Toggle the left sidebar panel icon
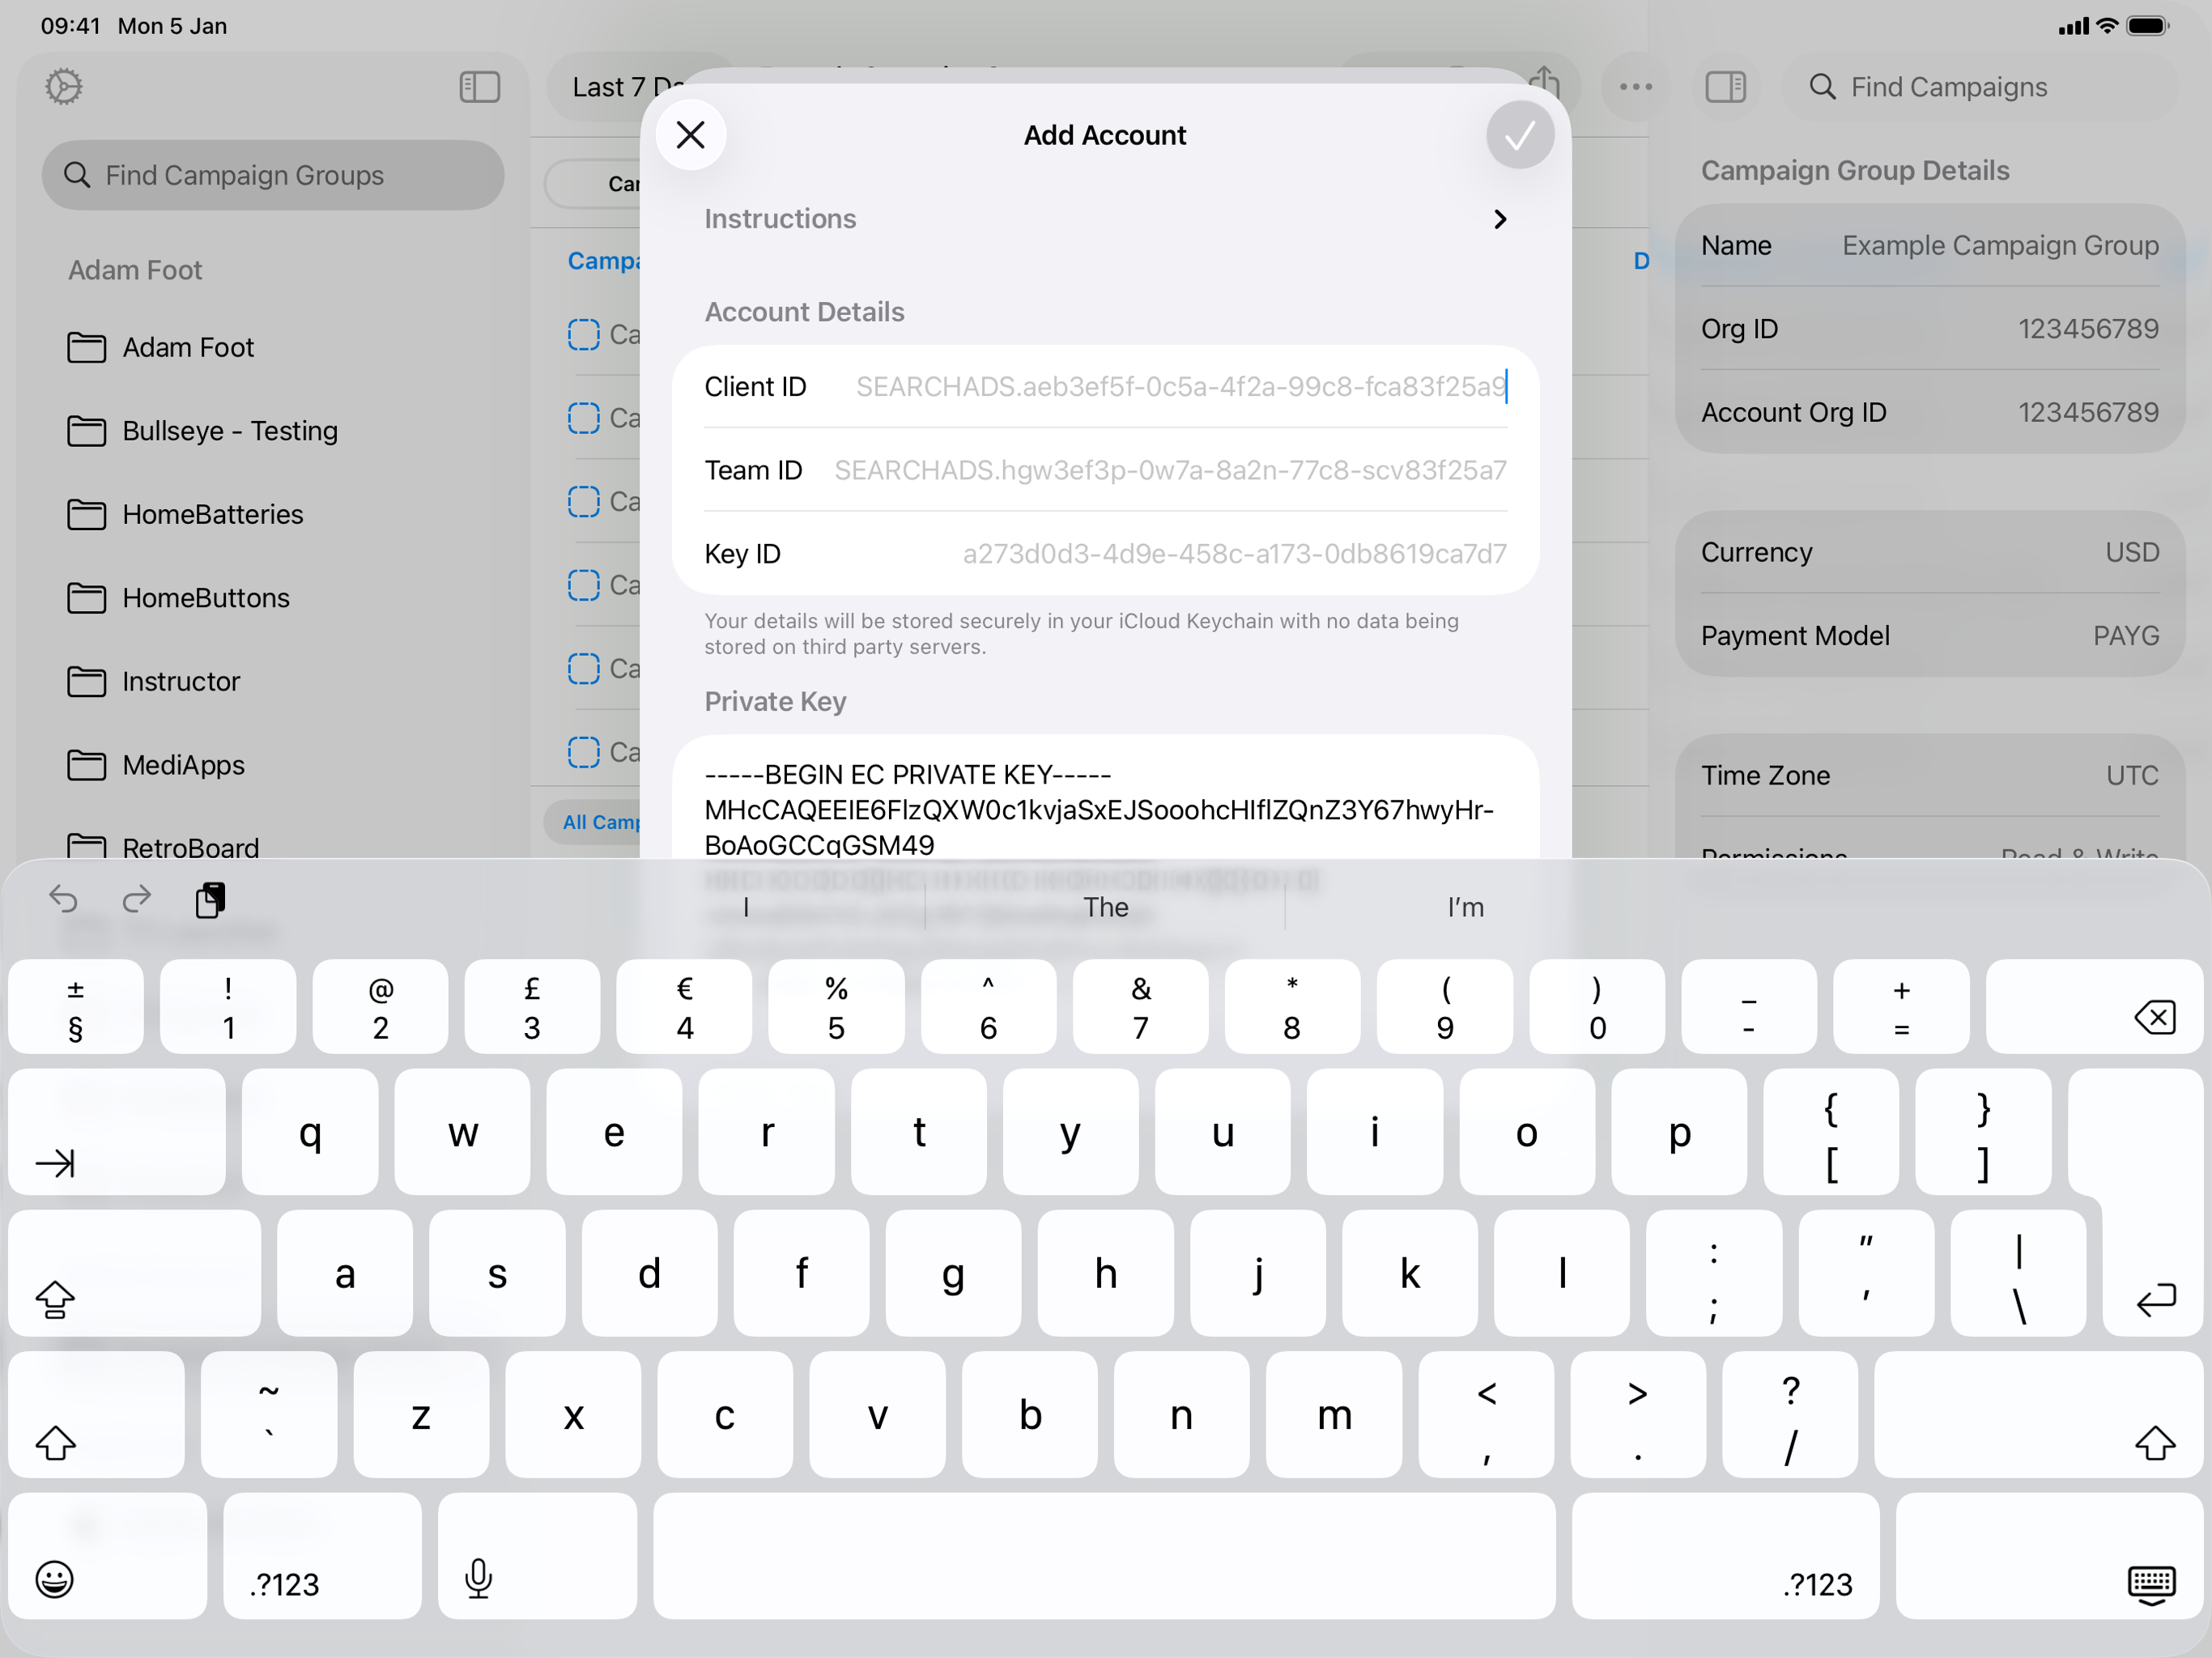 [x=479, y=87]
